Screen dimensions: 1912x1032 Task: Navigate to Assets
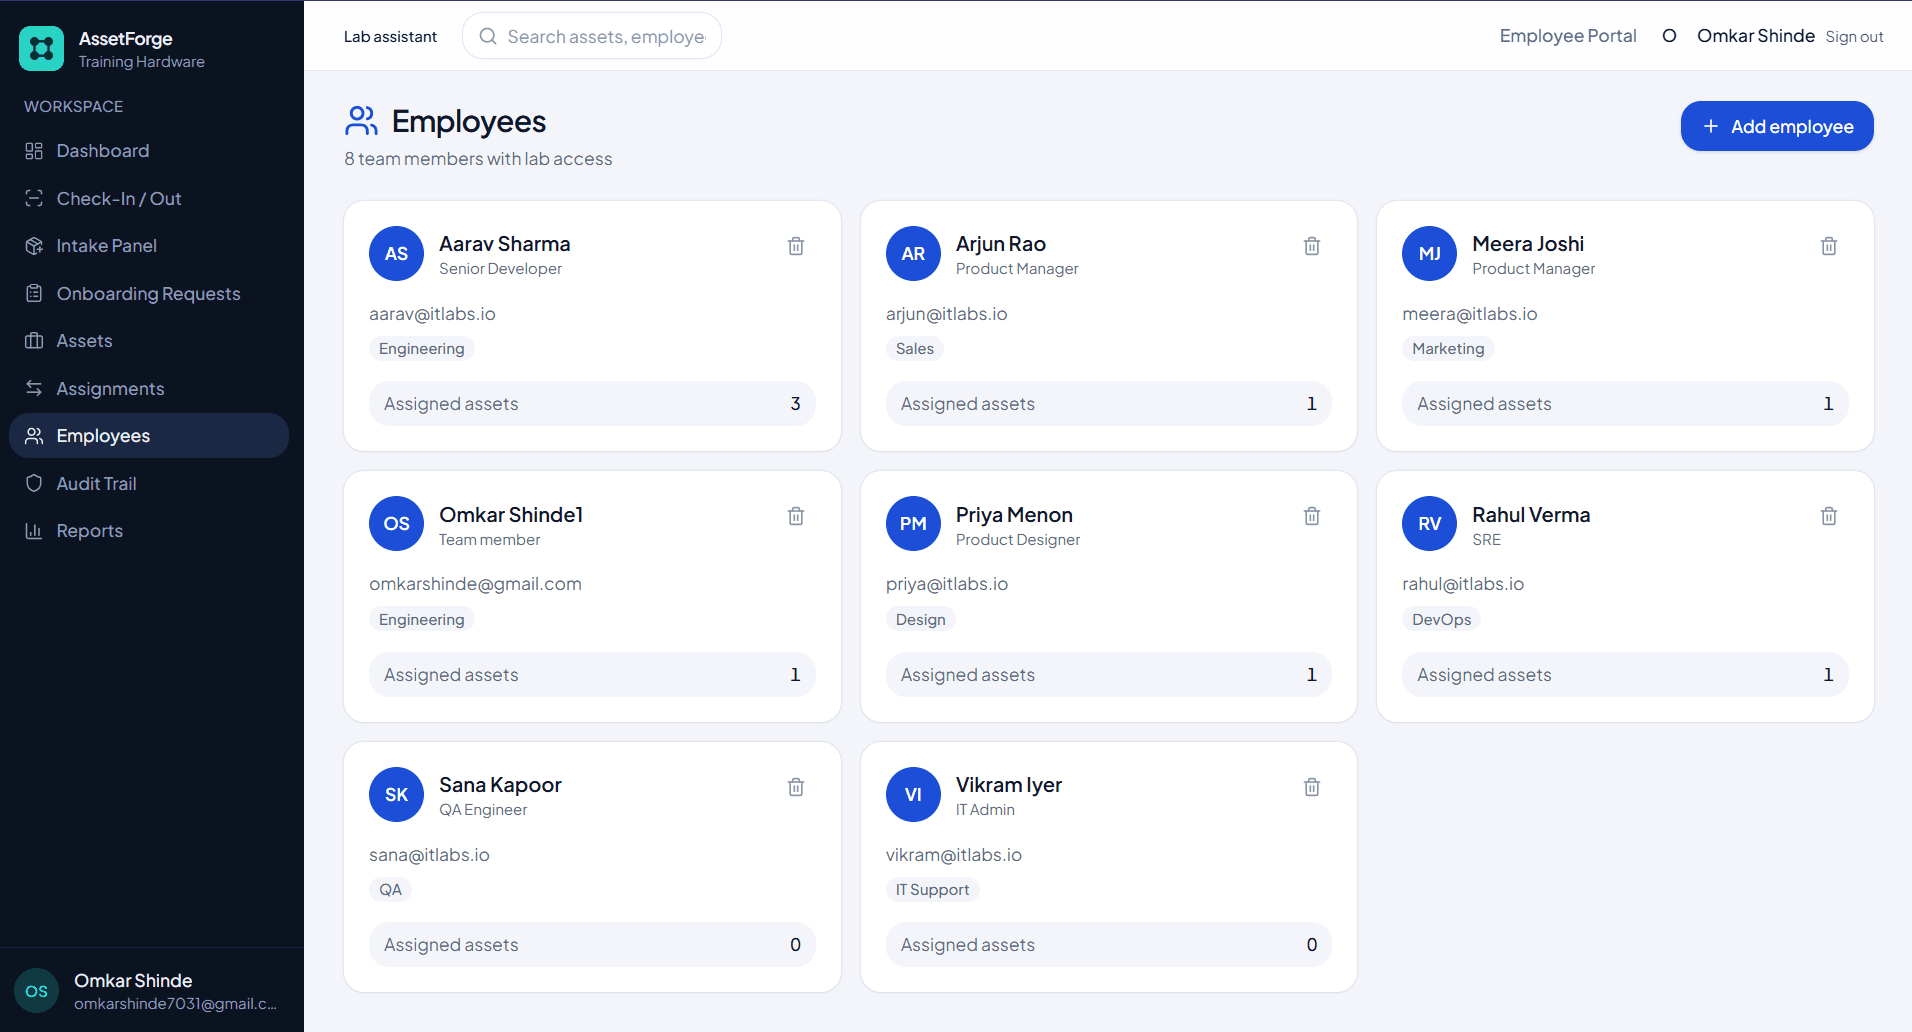(149, 341)
